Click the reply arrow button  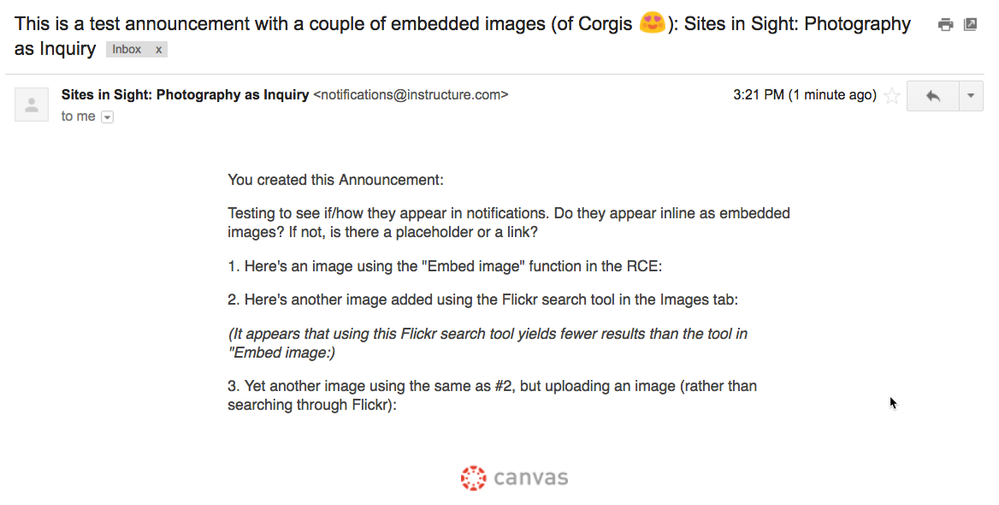pyautogui.click(x=932, y=96)
